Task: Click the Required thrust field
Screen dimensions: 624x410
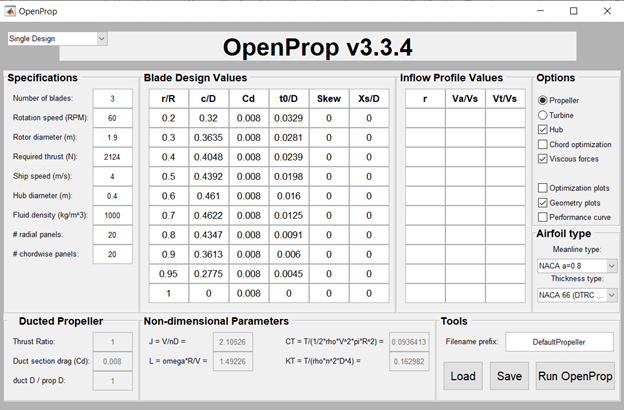Action: tap(113, 157)
